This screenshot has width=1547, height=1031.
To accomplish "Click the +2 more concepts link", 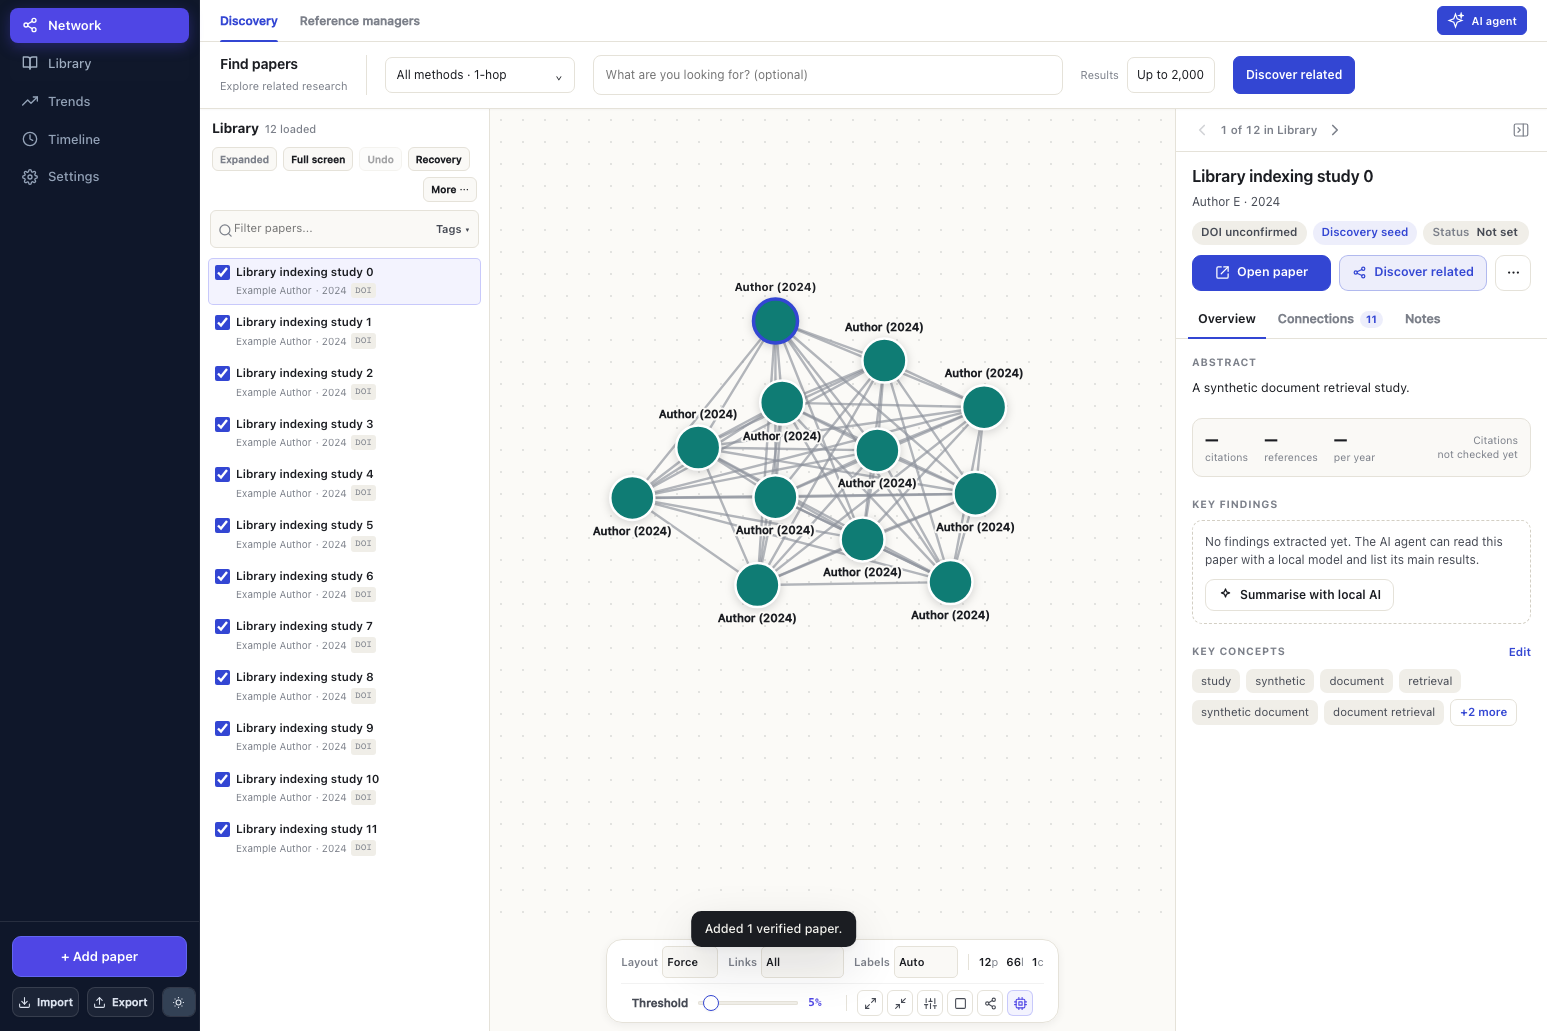I will point(1483,712).
